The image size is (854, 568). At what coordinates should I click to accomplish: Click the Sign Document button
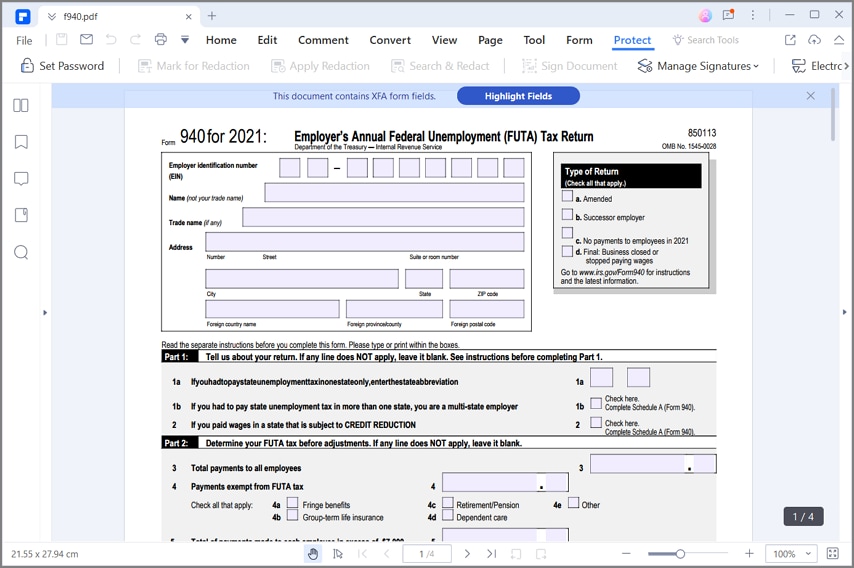(x=569, y=66)
